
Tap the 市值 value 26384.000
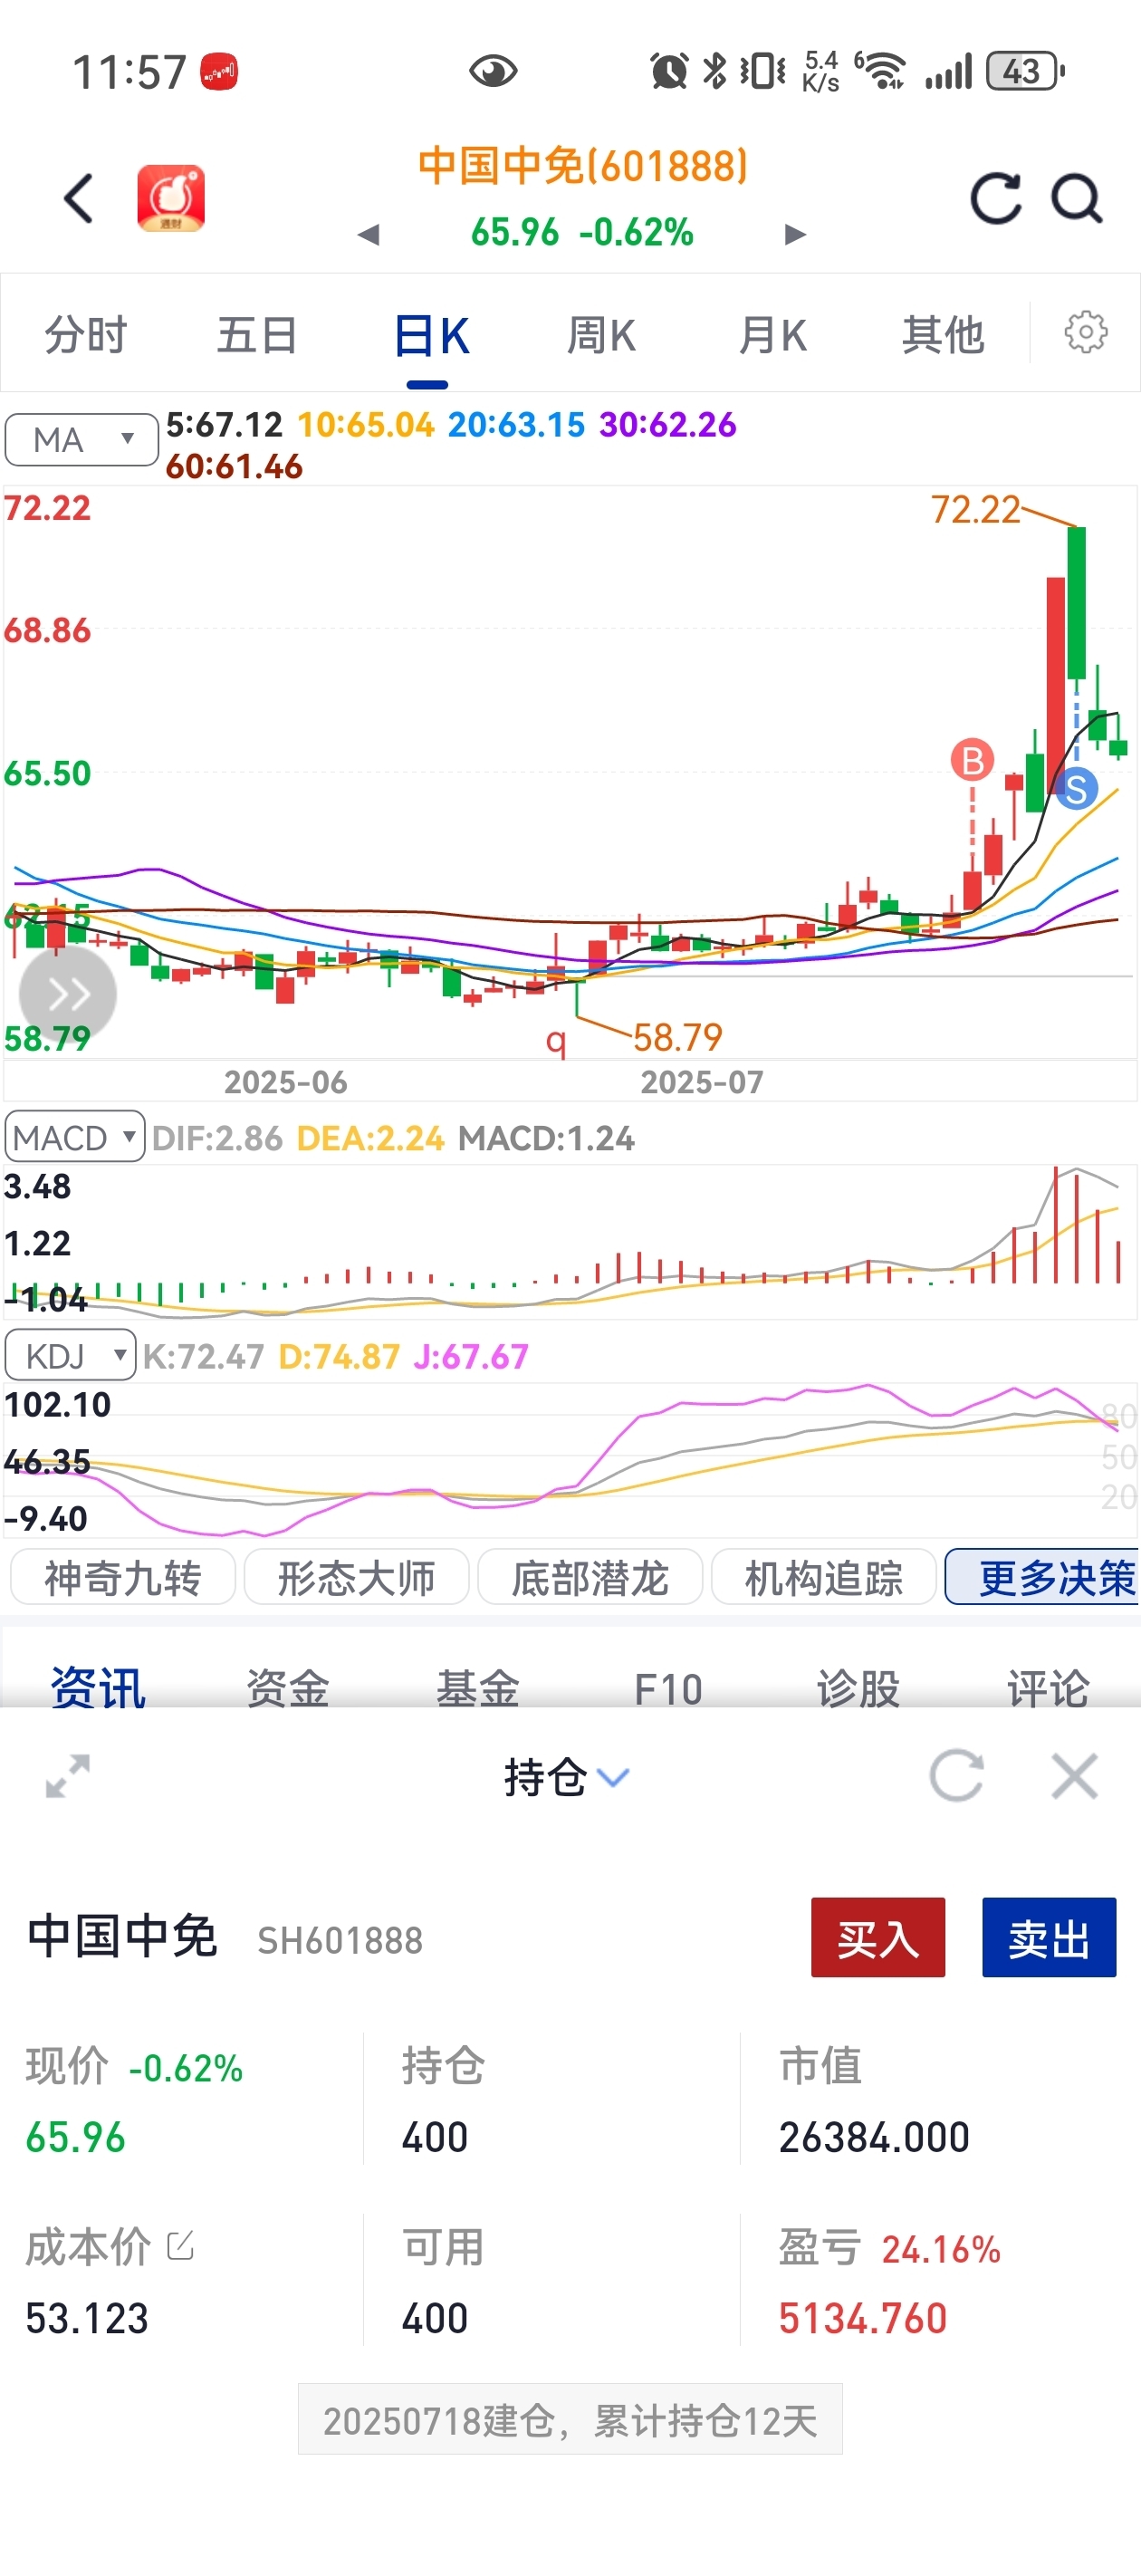coord(874,2137)
